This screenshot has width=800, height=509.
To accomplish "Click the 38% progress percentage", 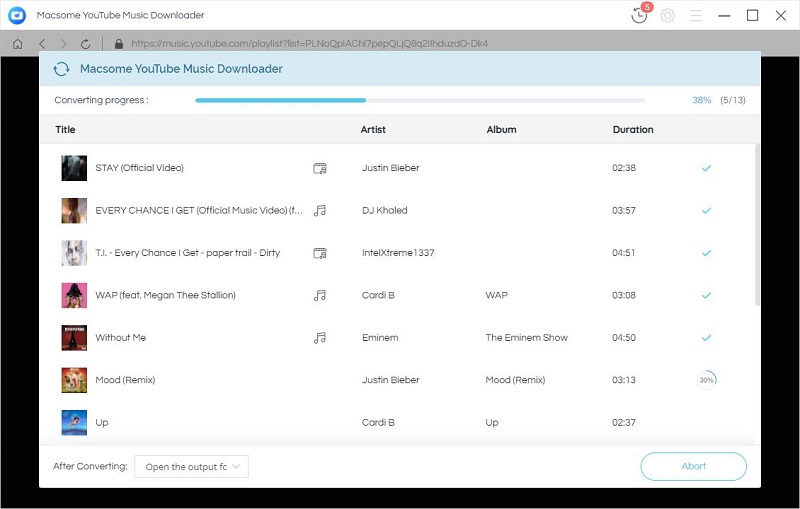I will (702, 100).
